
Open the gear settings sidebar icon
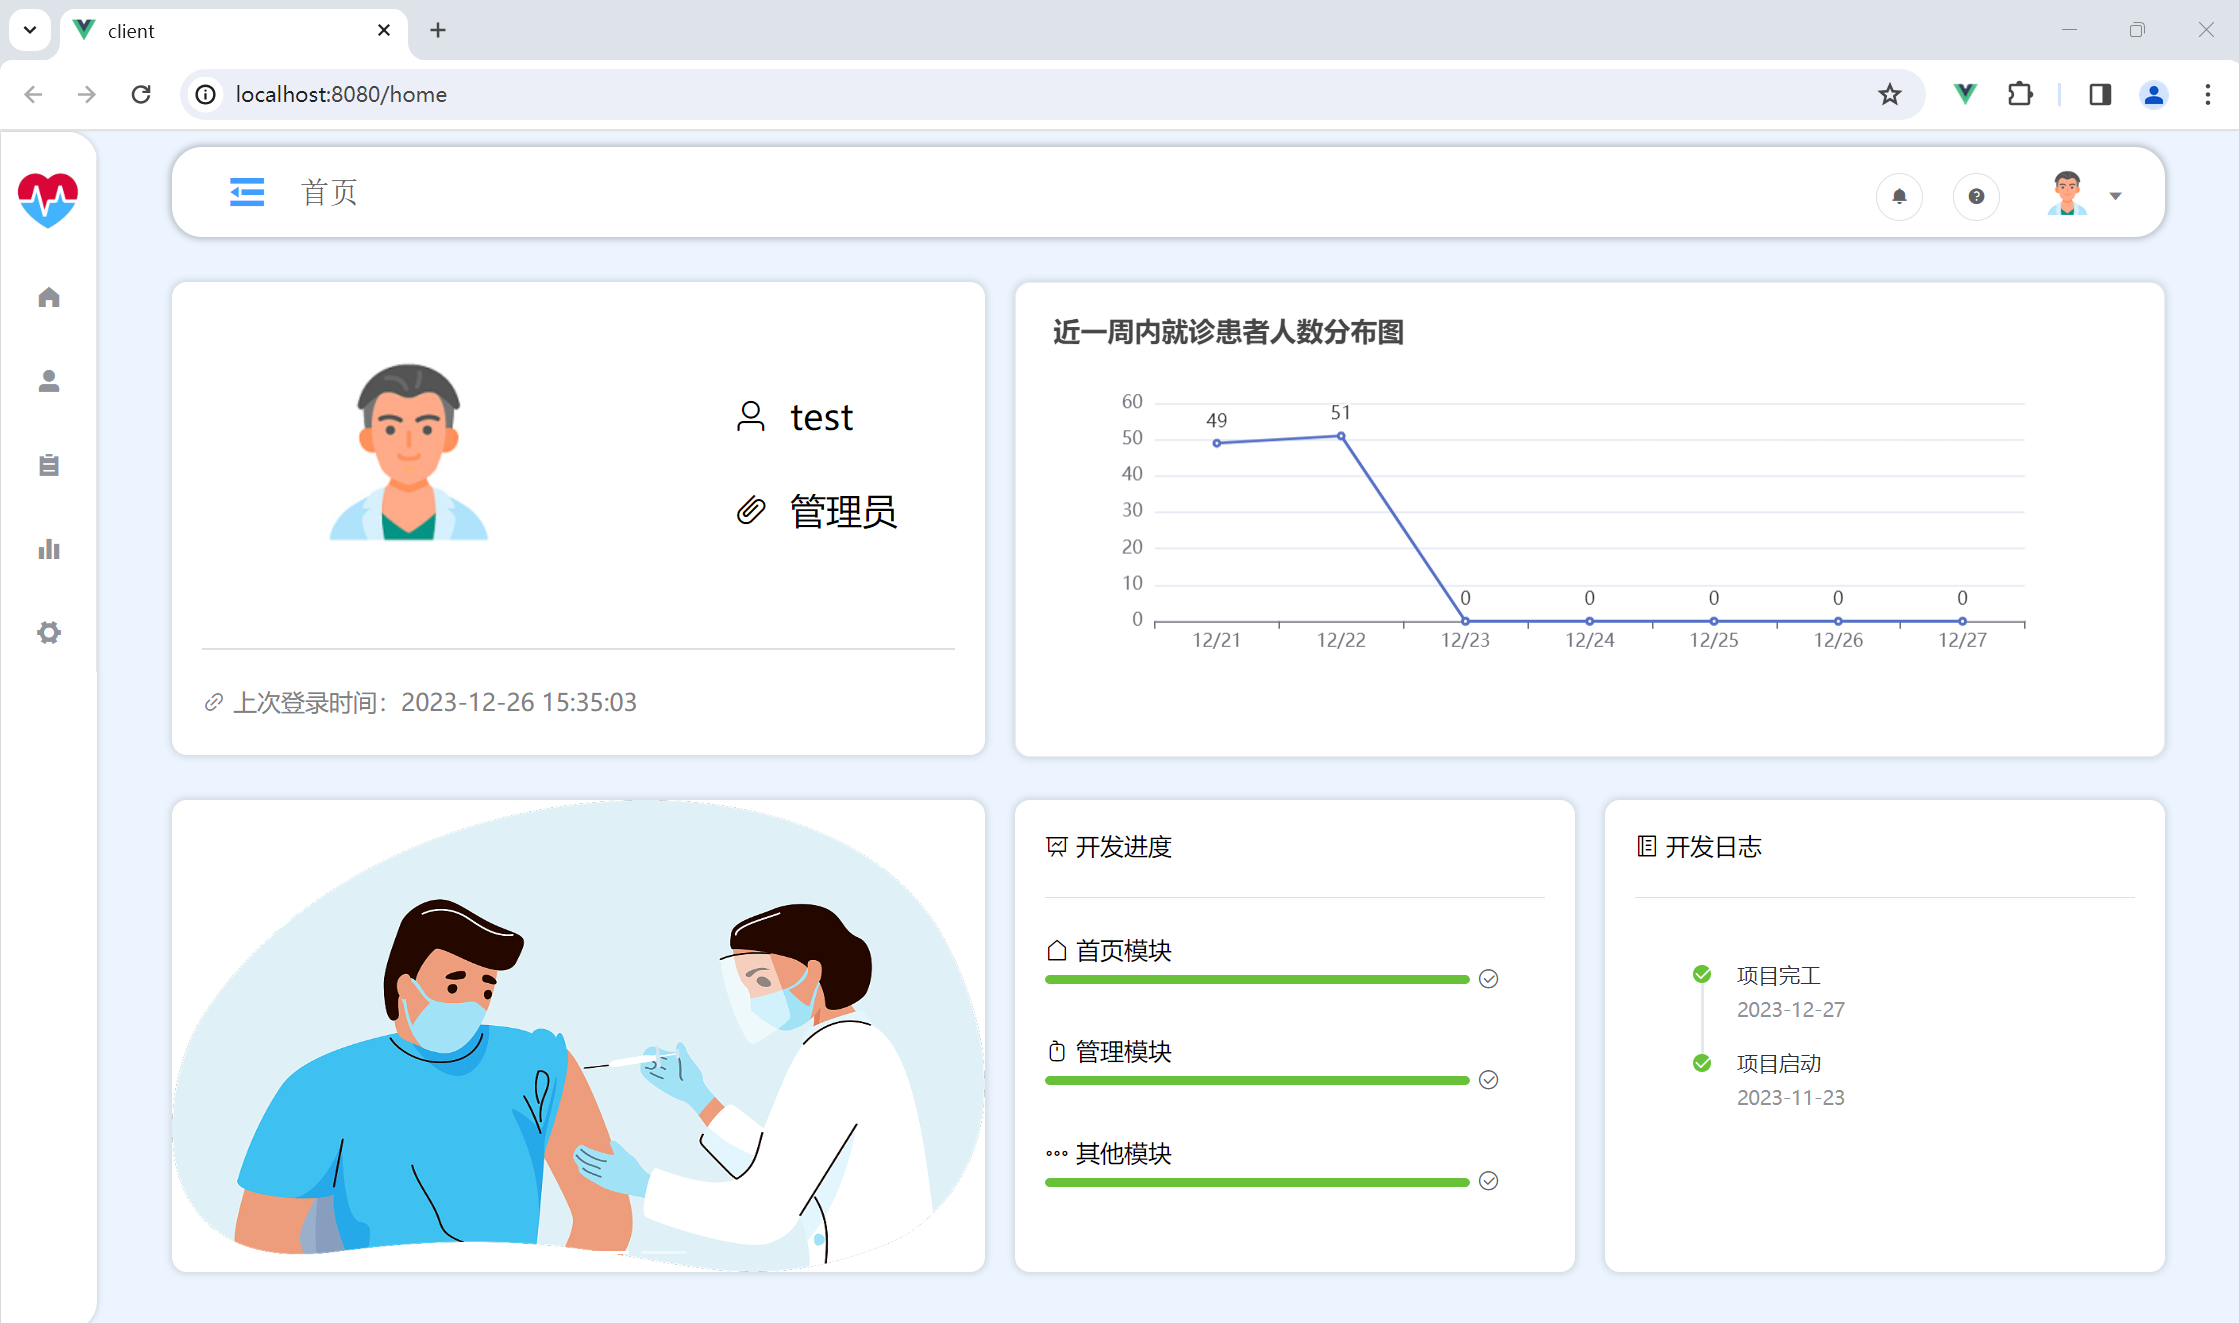(49, 633)
